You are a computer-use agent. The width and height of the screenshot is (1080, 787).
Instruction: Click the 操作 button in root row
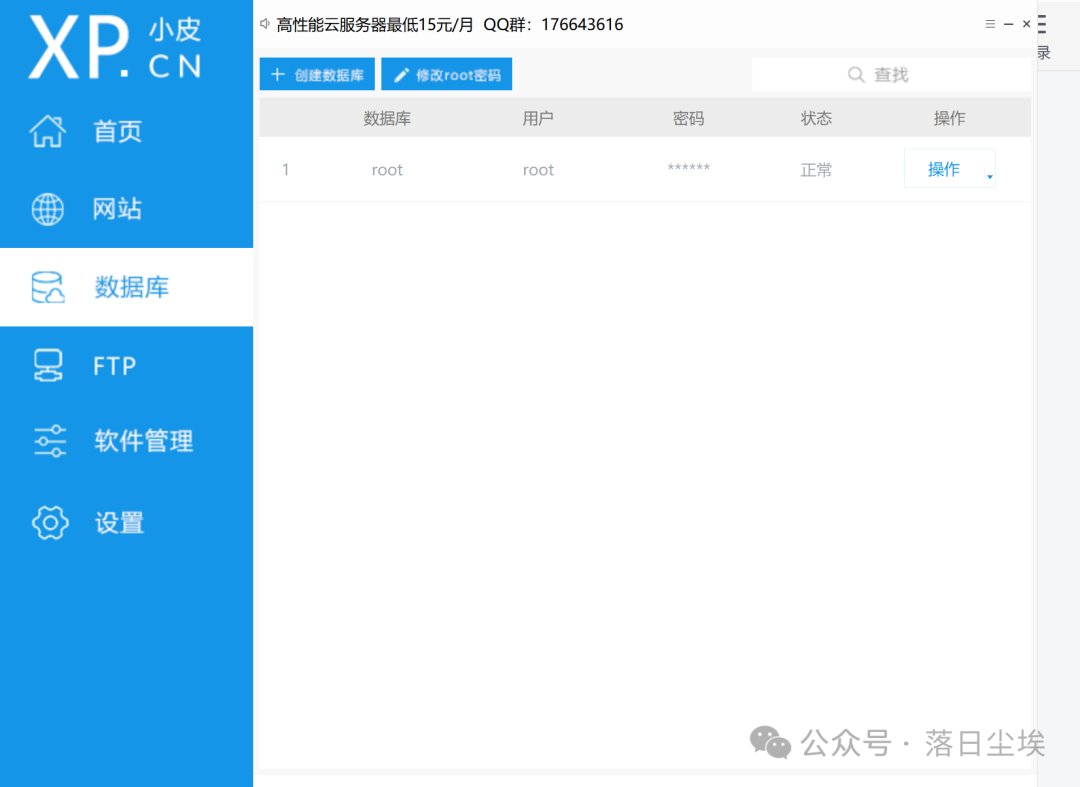coord(943,169)
